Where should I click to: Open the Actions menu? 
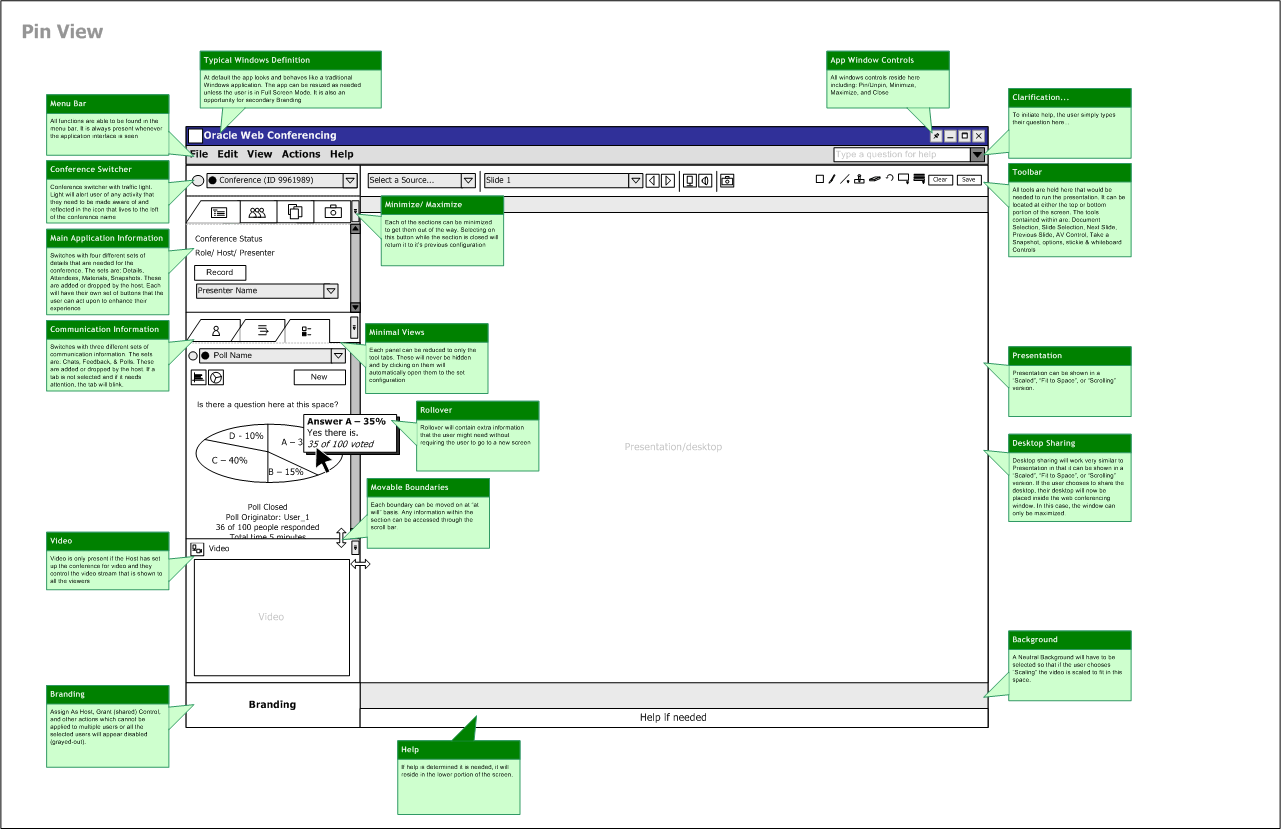pyautogui.click(x=301, y=154)
